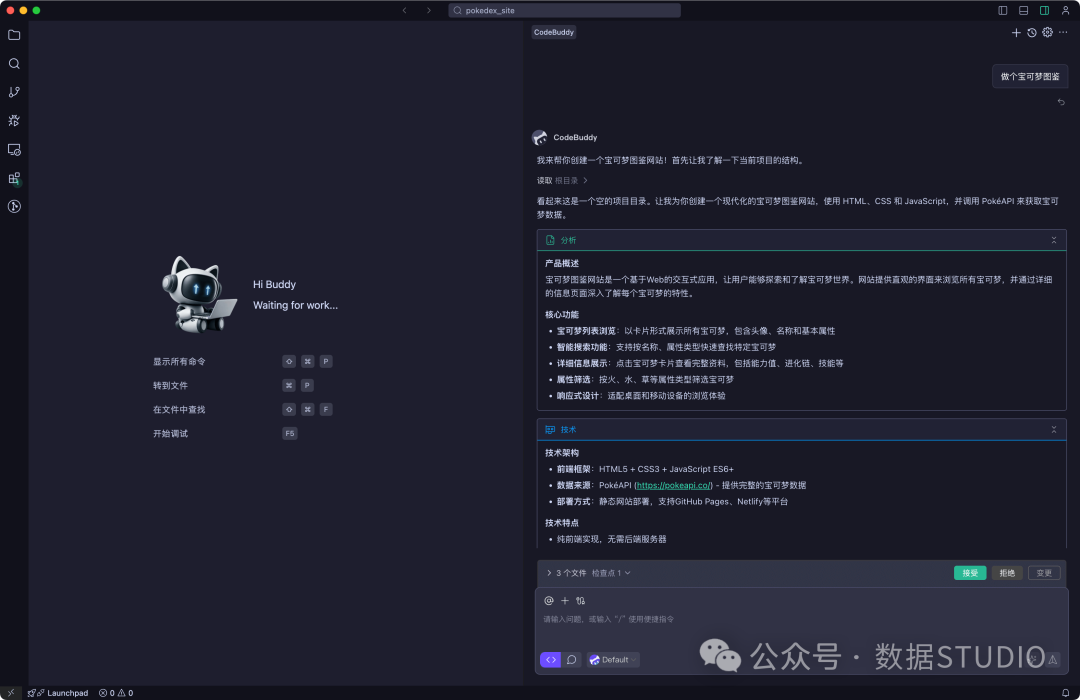Click the plus attachment icon in chat input
This screenshot has height=700, width=1080.
[565, 601]
